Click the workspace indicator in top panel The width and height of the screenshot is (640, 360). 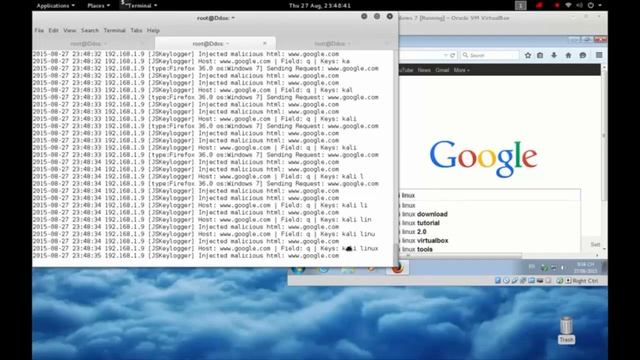[520, 5]
